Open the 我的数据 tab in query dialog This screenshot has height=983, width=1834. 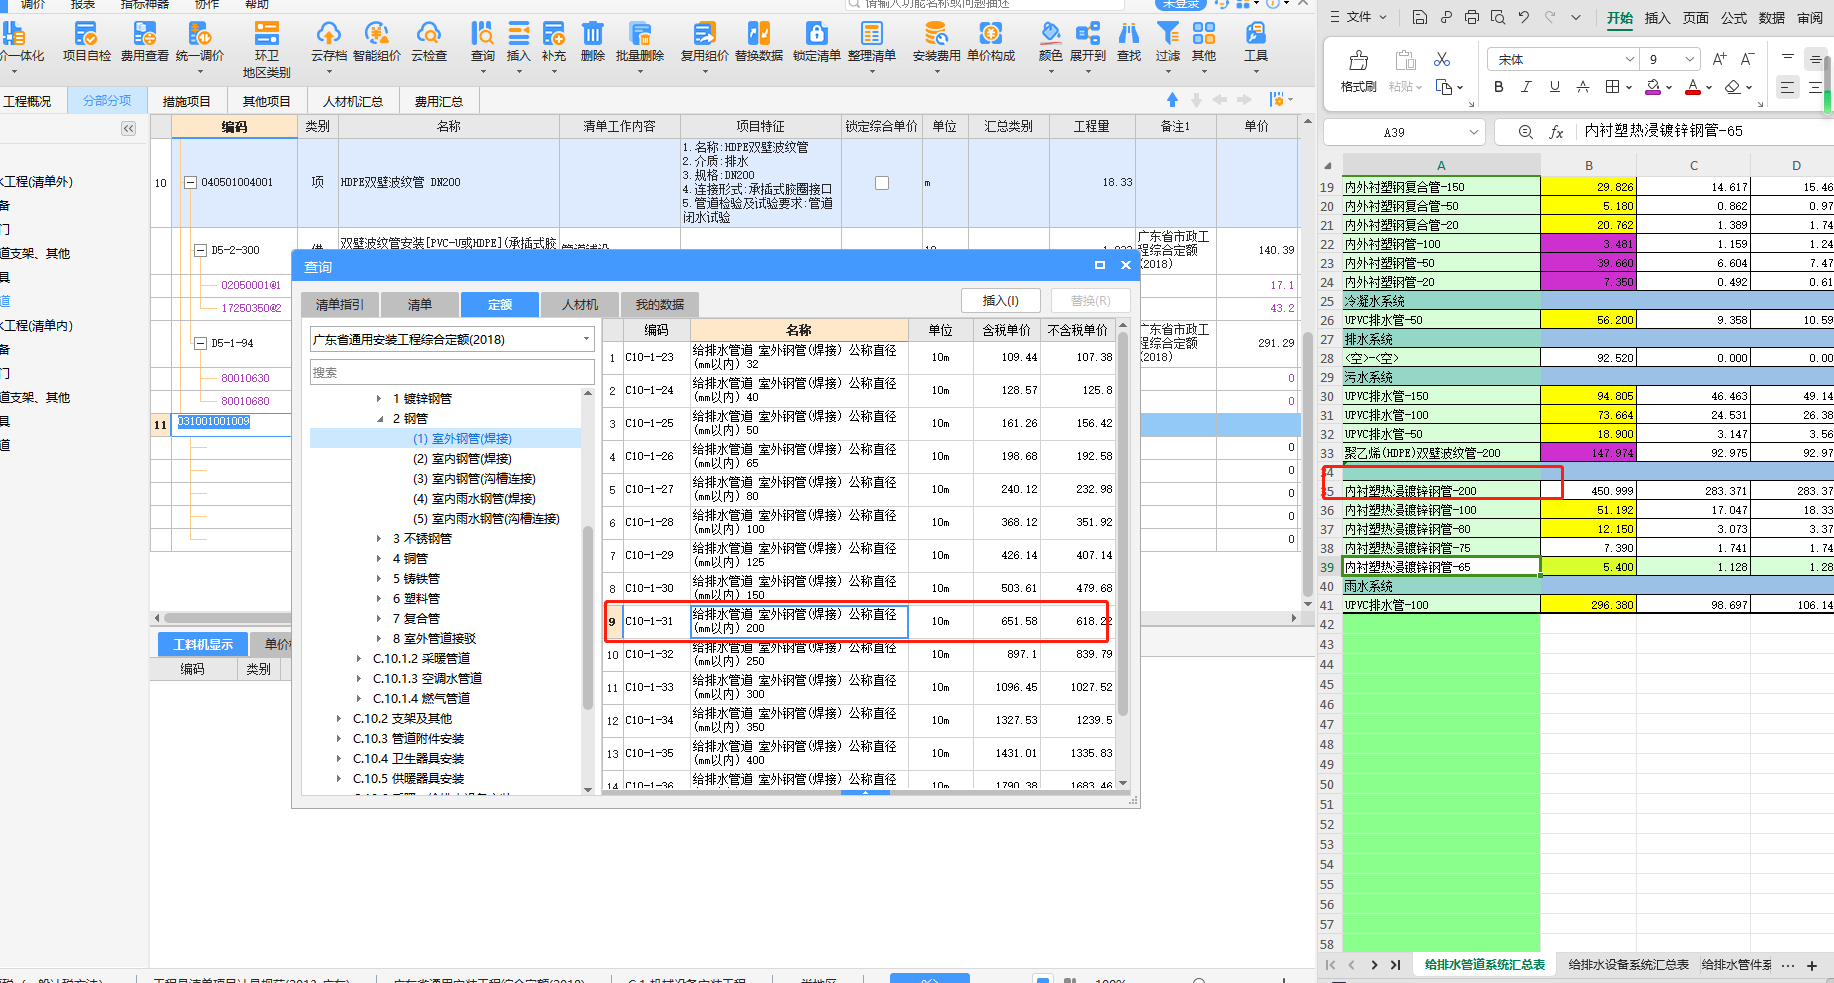point(660,304)
